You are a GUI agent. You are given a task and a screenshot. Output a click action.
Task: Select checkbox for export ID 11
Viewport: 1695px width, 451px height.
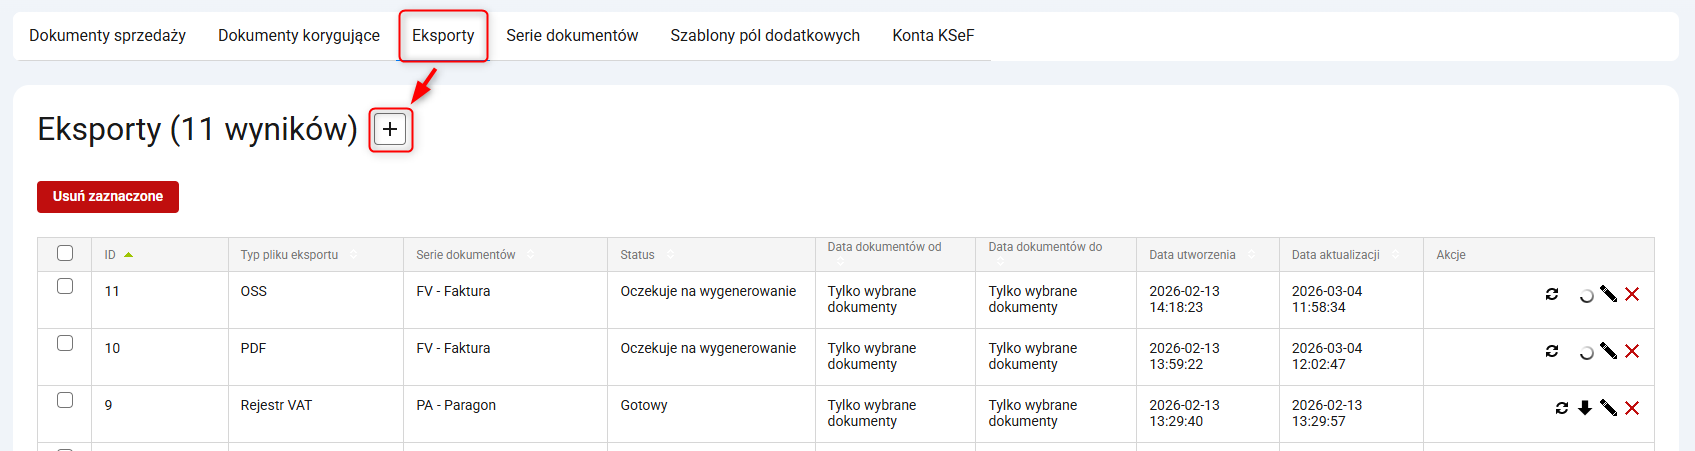point(65,287)
